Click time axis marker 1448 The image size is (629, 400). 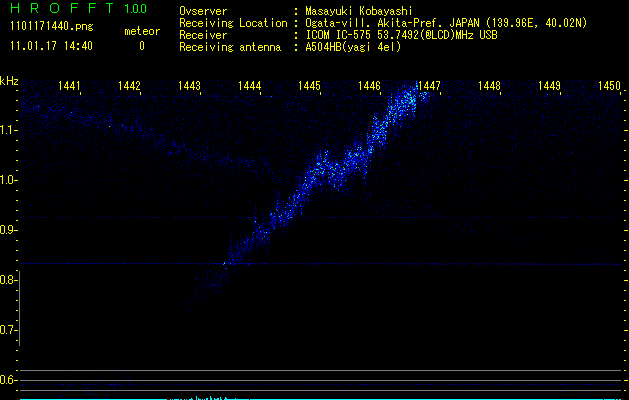pos(489,85)
